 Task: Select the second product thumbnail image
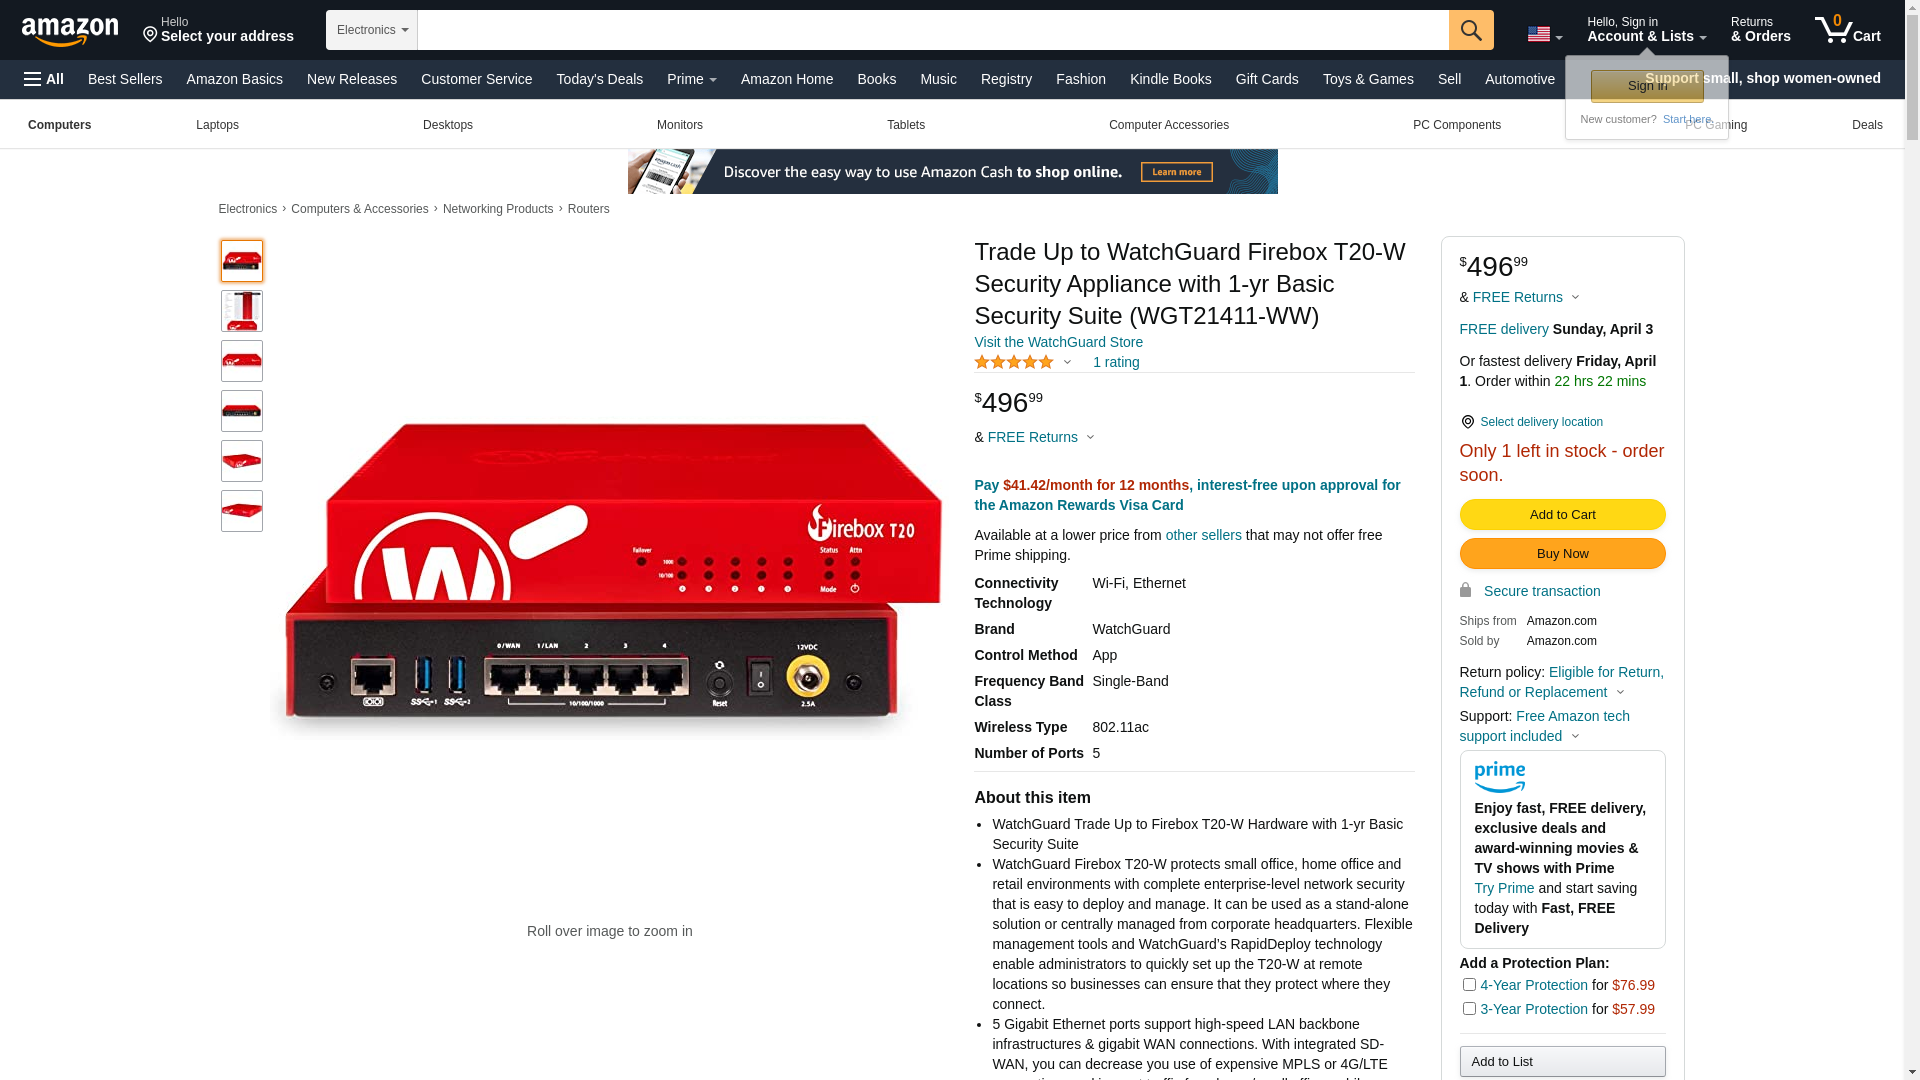click(x=242, y=311)
